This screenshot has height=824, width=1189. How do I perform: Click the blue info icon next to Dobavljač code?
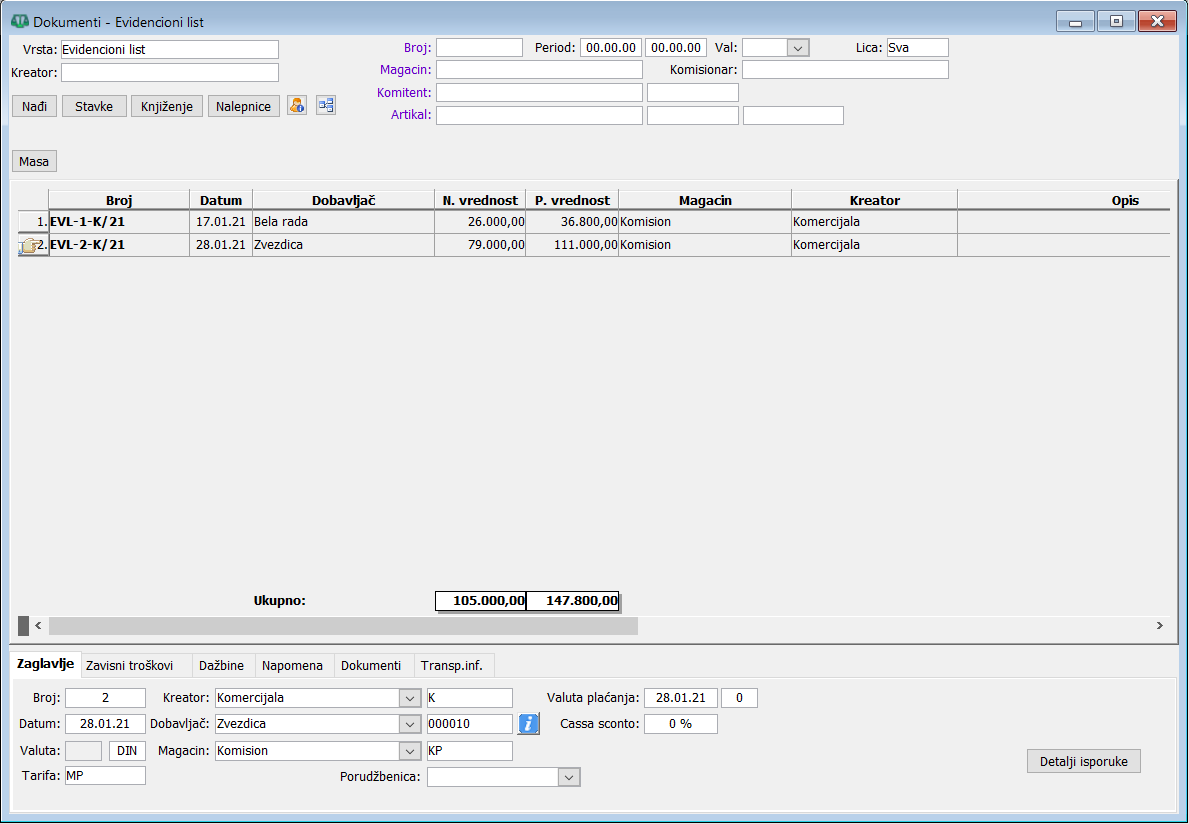coord(528,724)
